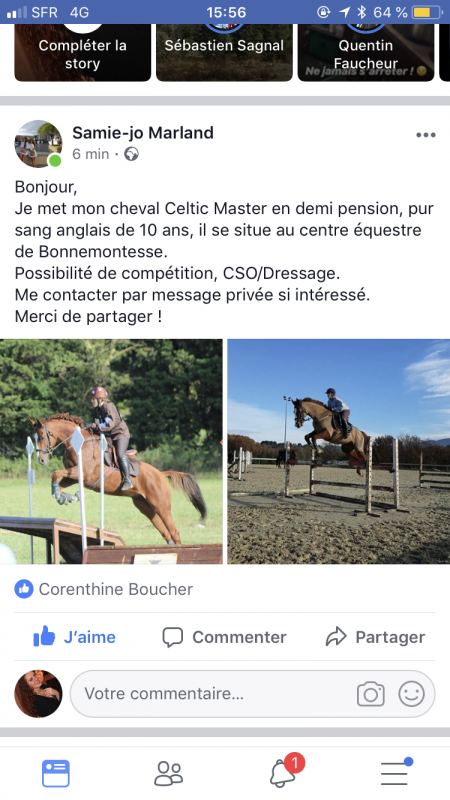Tap Samie-jo Marland's profile picture
The width and height of the screenshot is (450, 800).
pos(38,144)
